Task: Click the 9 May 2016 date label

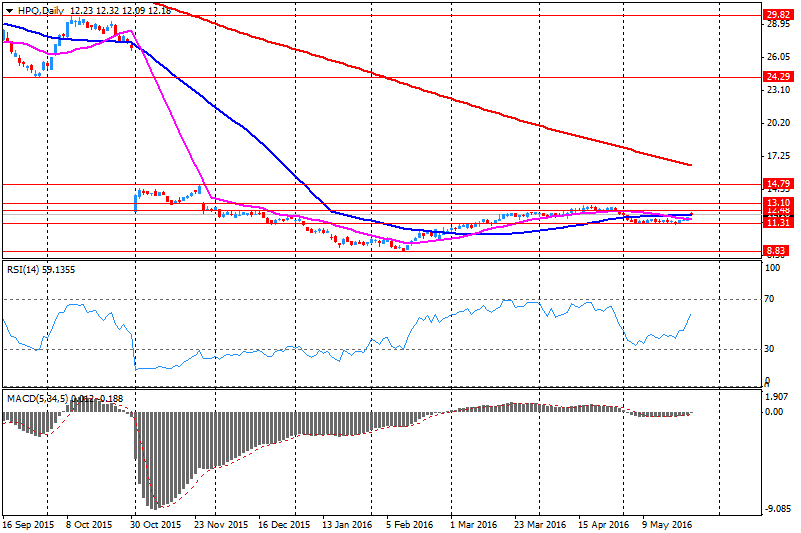Action: pyautogui.click(x=668, y=525)
